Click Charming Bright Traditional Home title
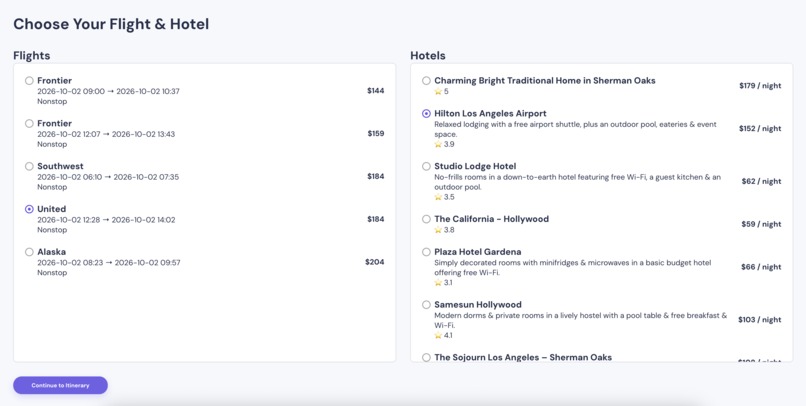 (x=545, y=81)
